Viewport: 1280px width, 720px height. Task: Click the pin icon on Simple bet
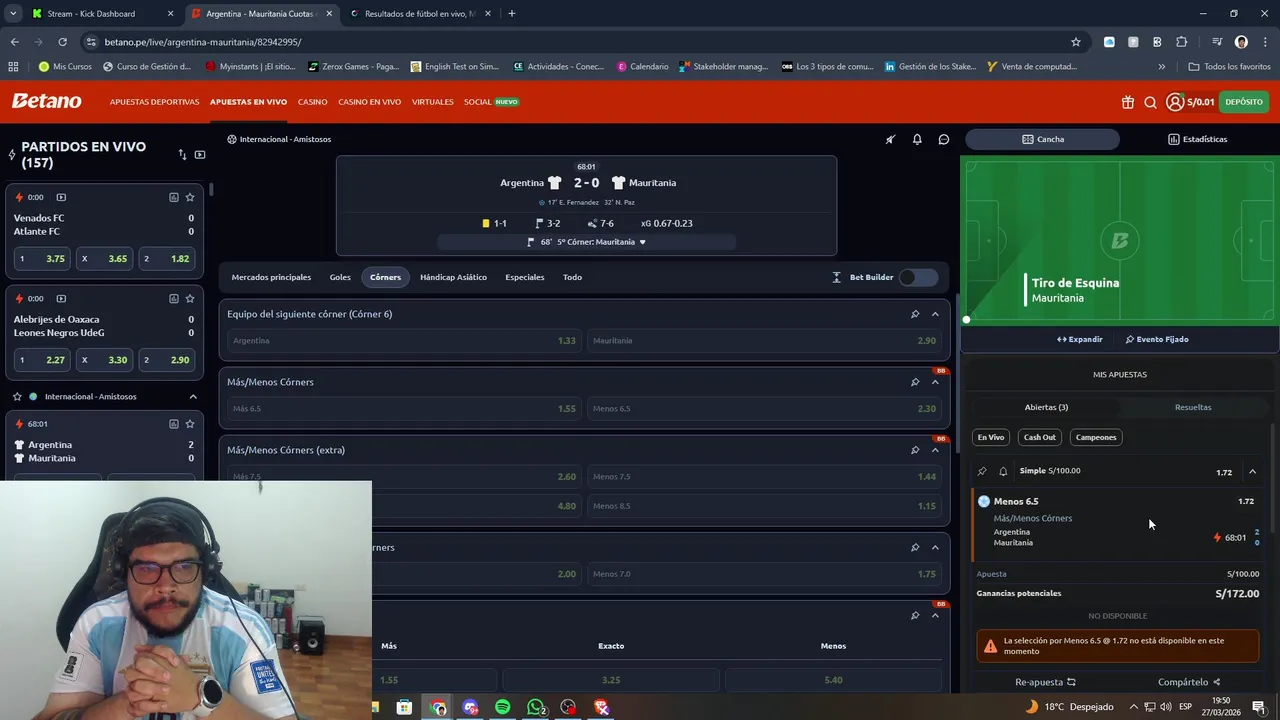(x=982, y=471)
